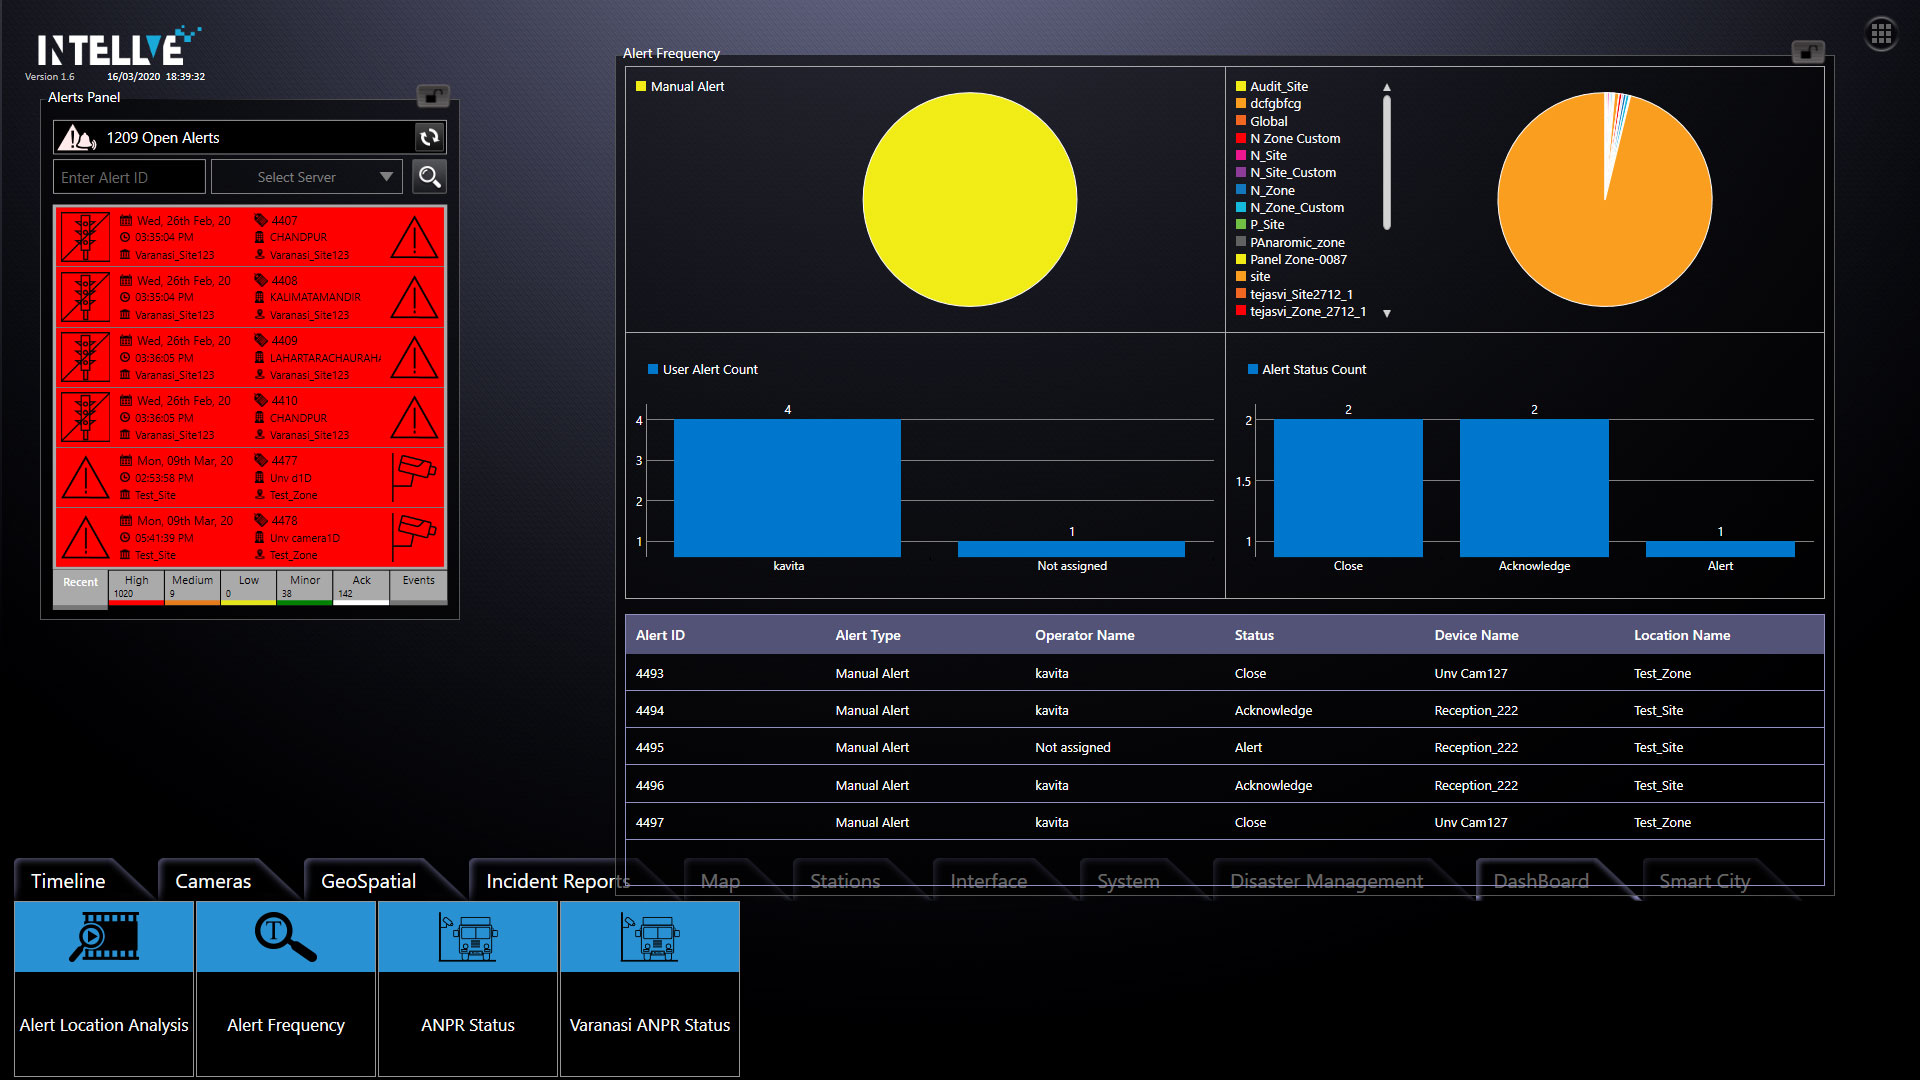Switch to the High alerts tab
1920x1080 pixels.
coord(136,587)
